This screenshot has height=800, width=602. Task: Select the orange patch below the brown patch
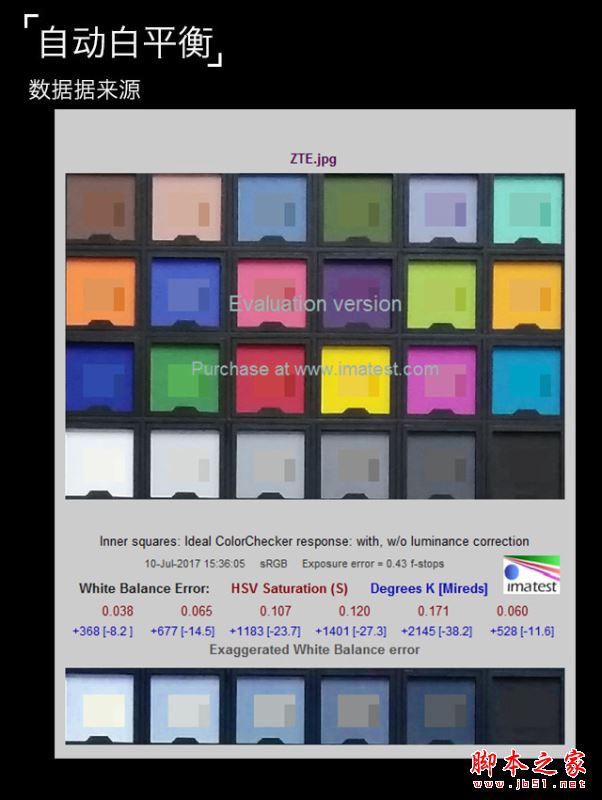[101, 292]
